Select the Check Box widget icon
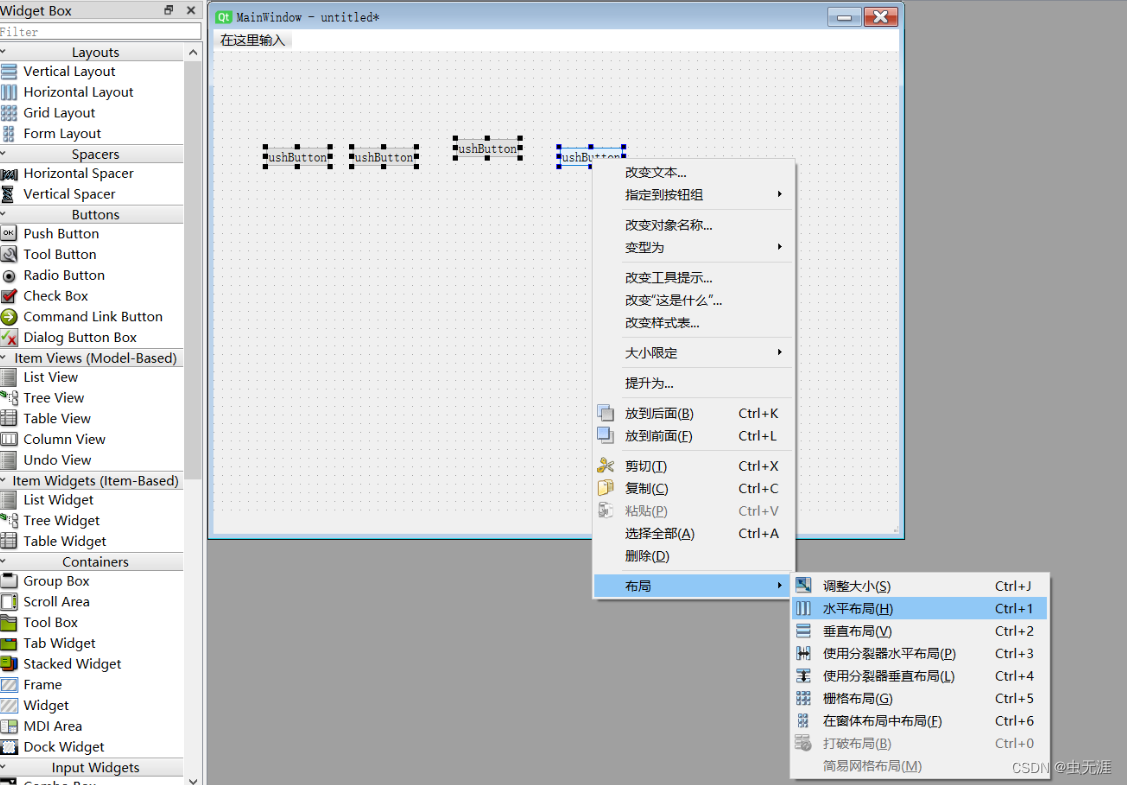The width and height of the screenshot is (1127, 785). (10, 295)
